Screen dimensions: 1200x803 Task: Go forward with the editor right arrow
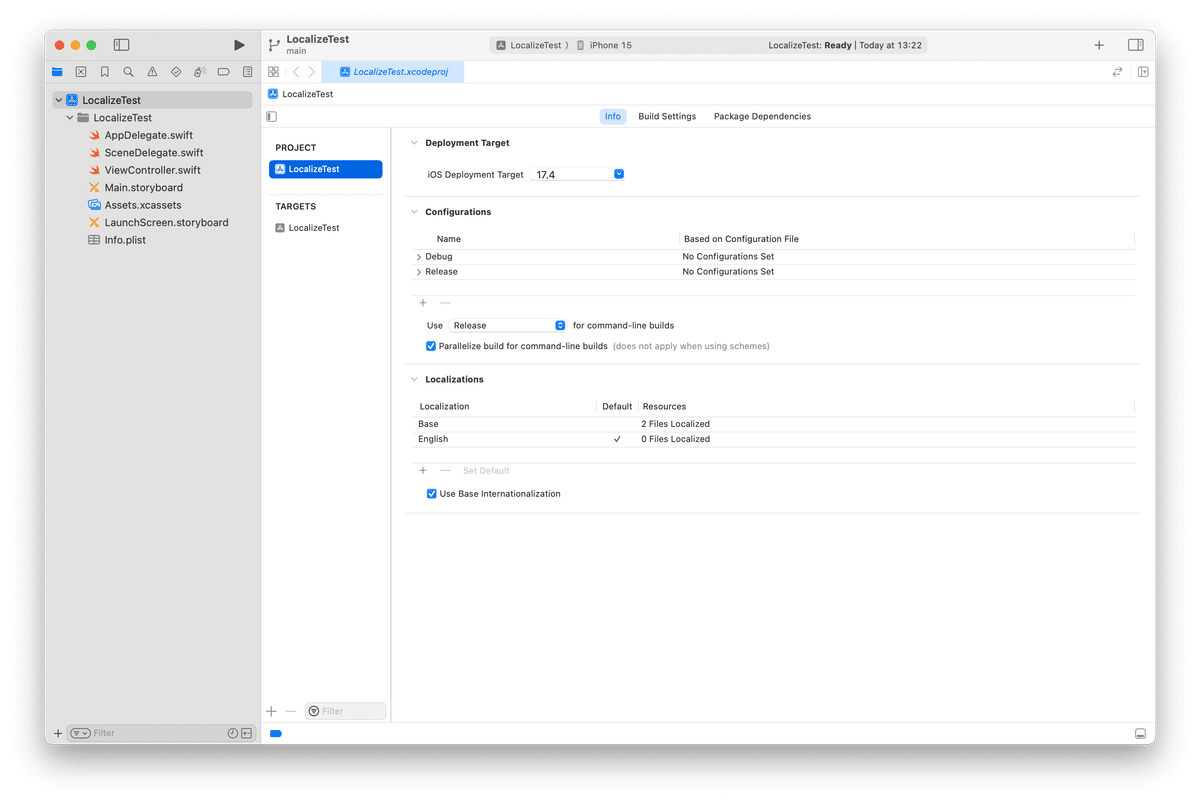(312, 72)
